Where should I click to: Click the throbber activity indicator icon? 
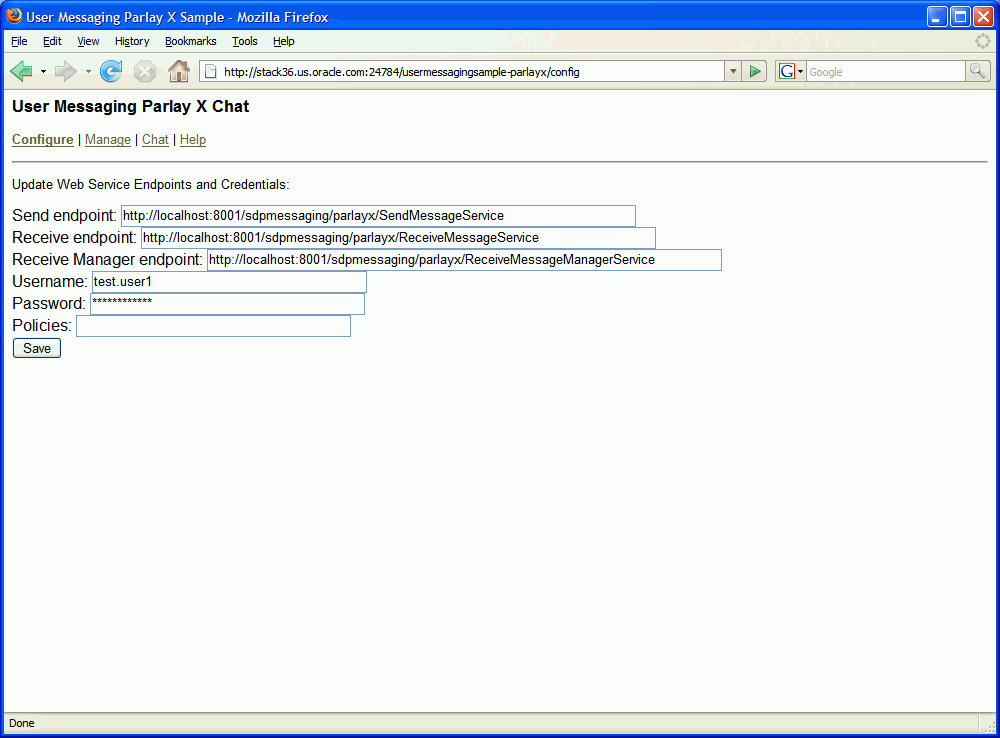click(x=983, y=41)
